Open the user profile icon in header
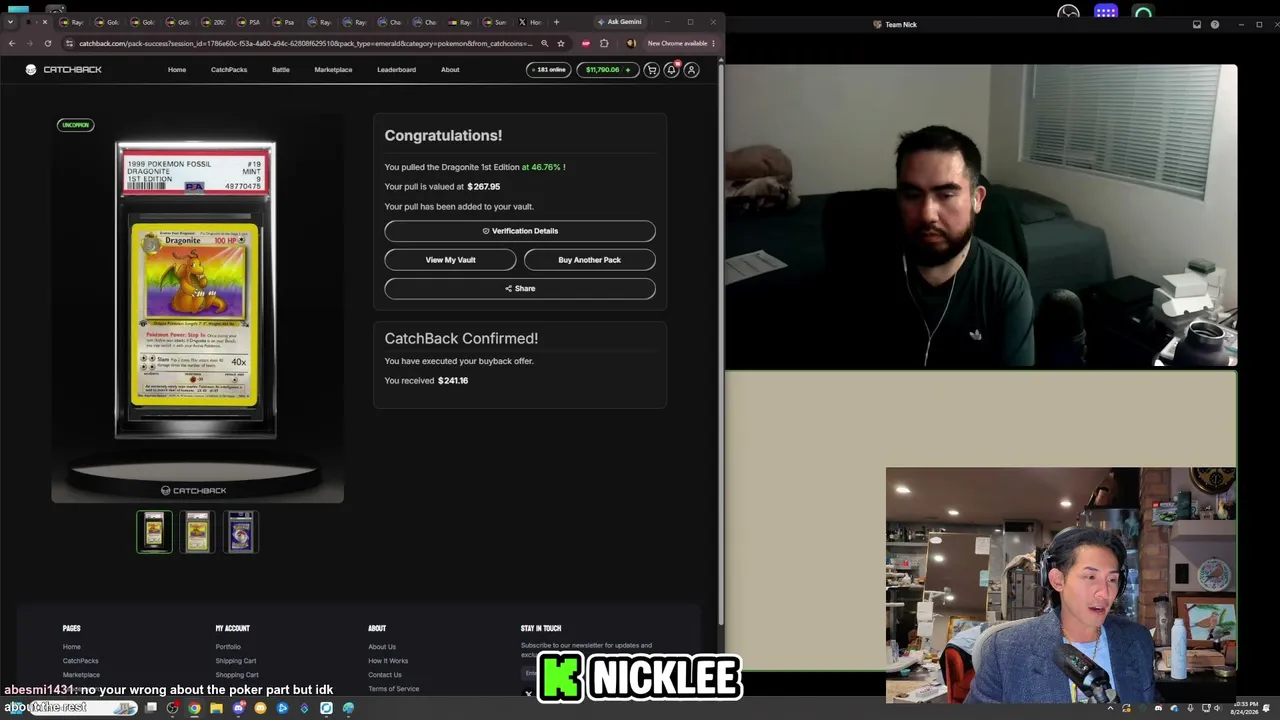 point(691,70)
